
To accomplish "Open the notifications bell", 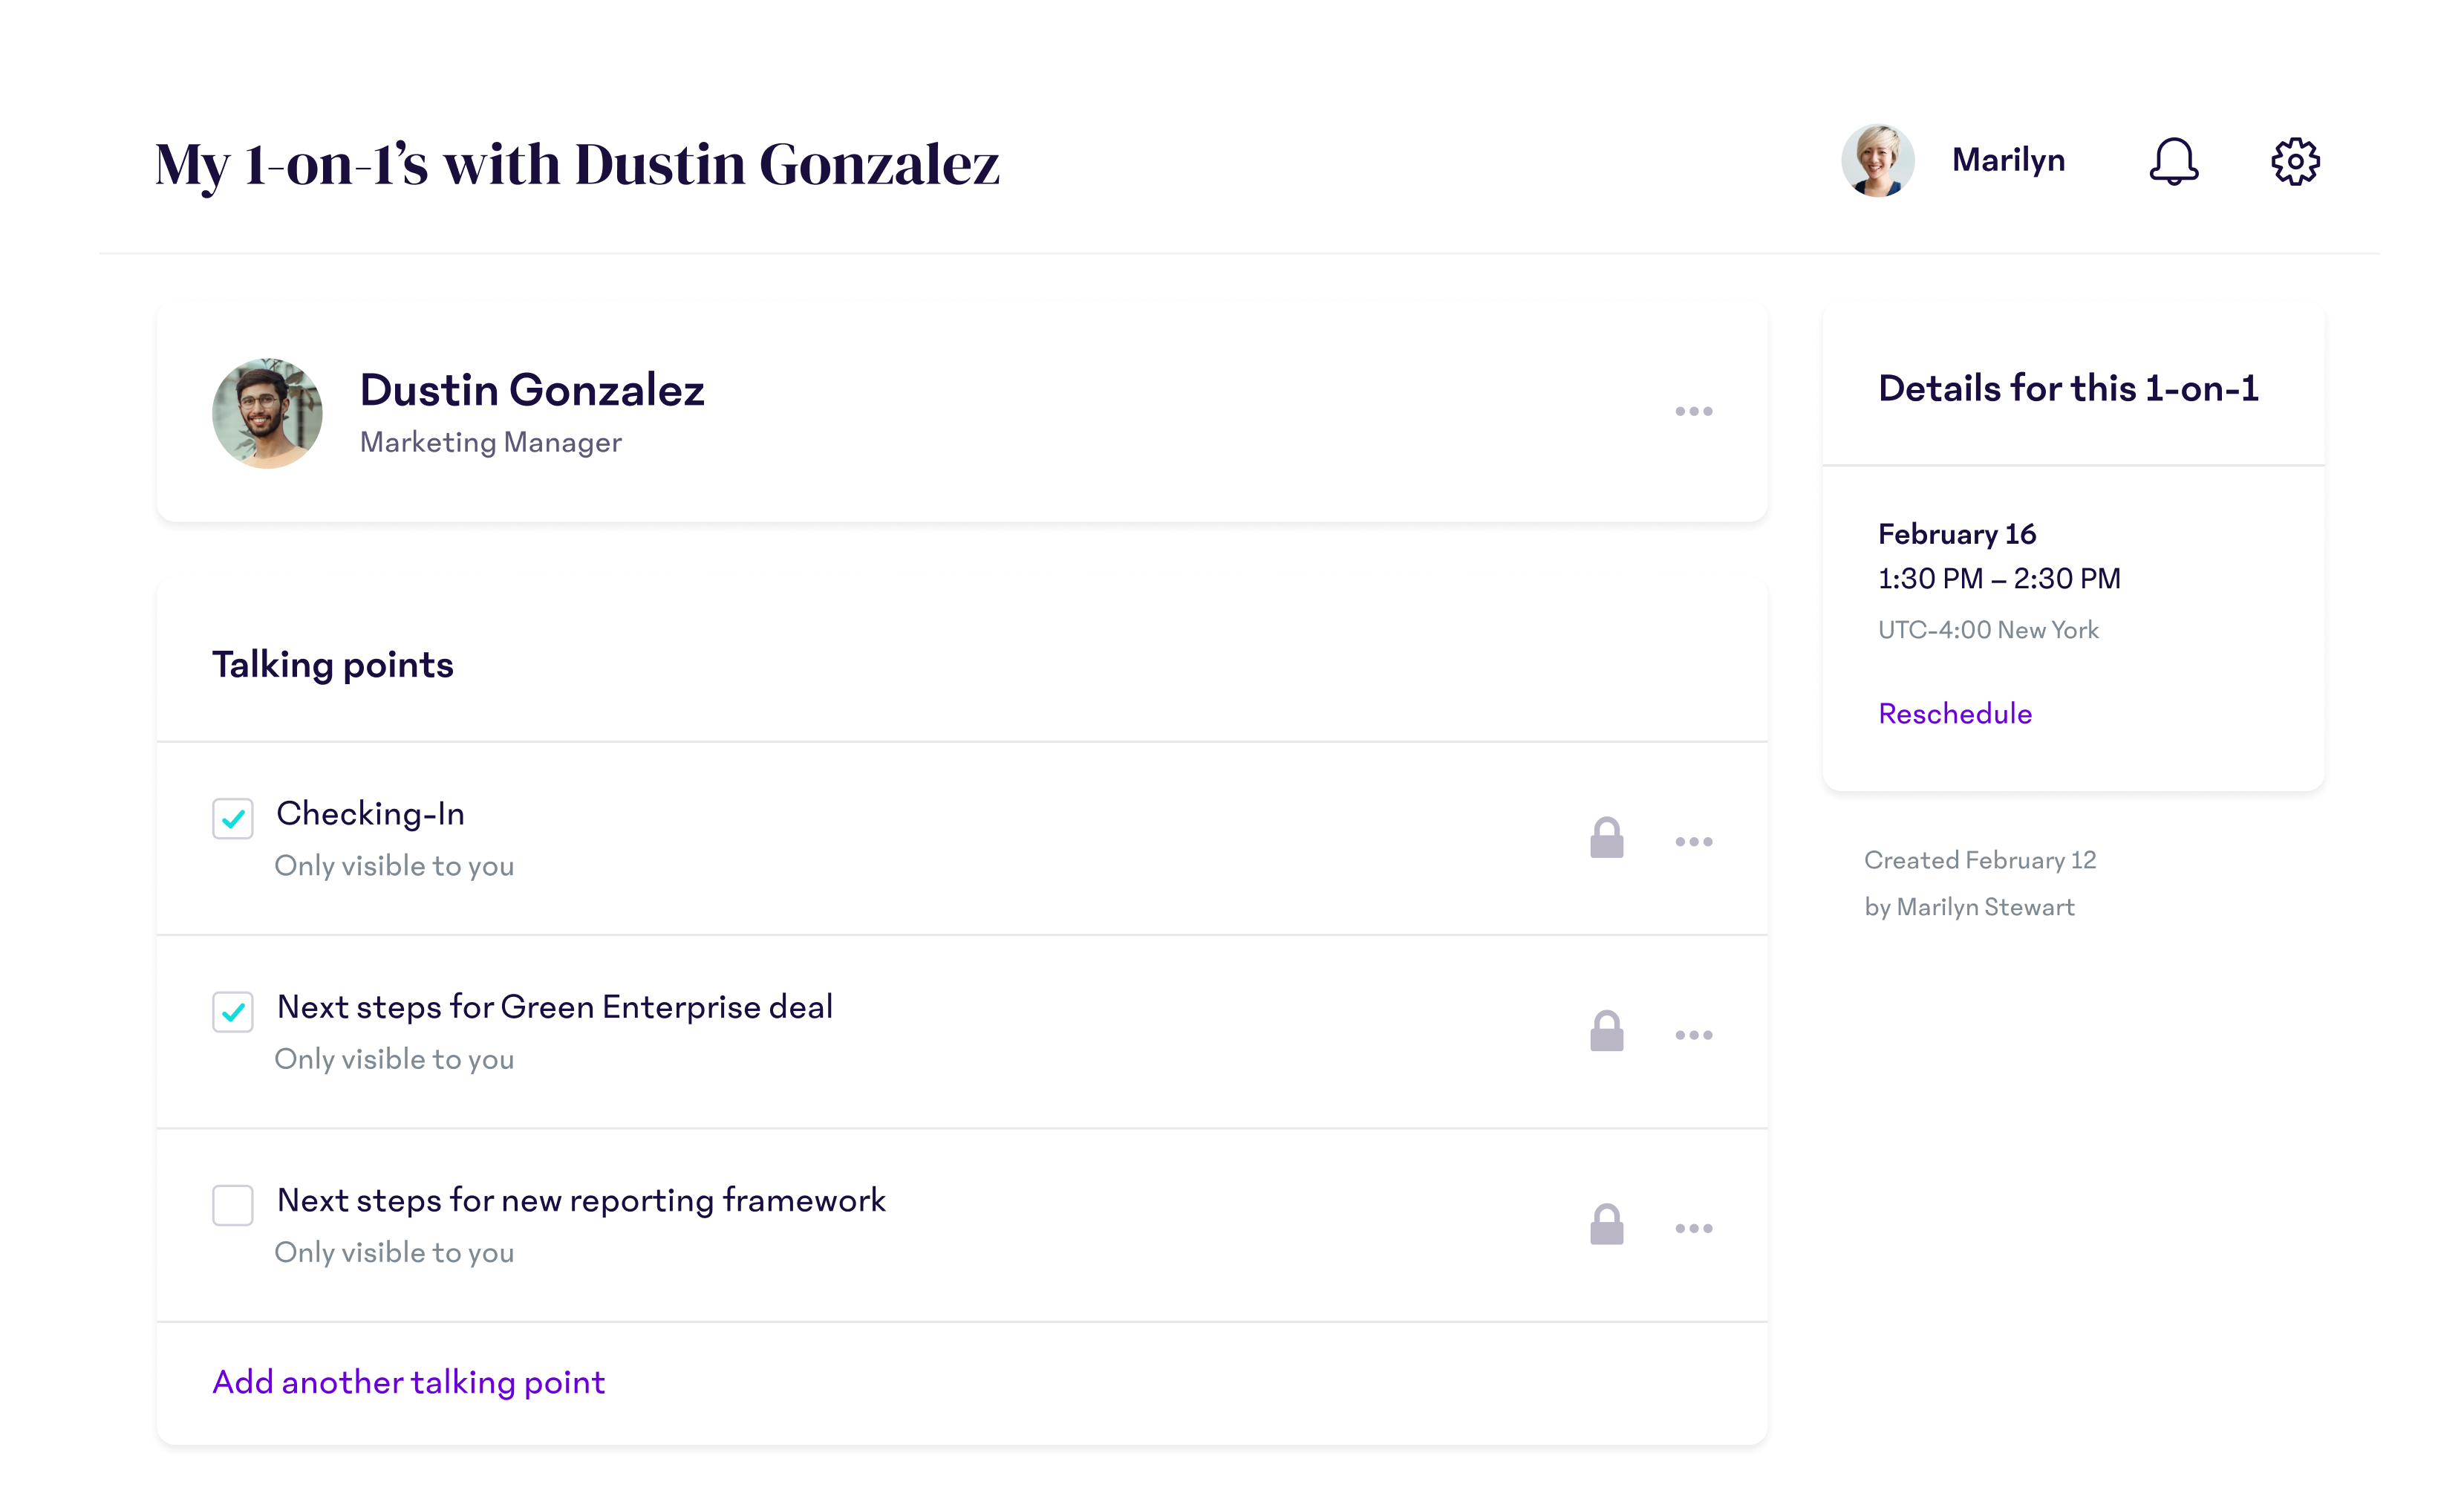I will [2173, 161].
